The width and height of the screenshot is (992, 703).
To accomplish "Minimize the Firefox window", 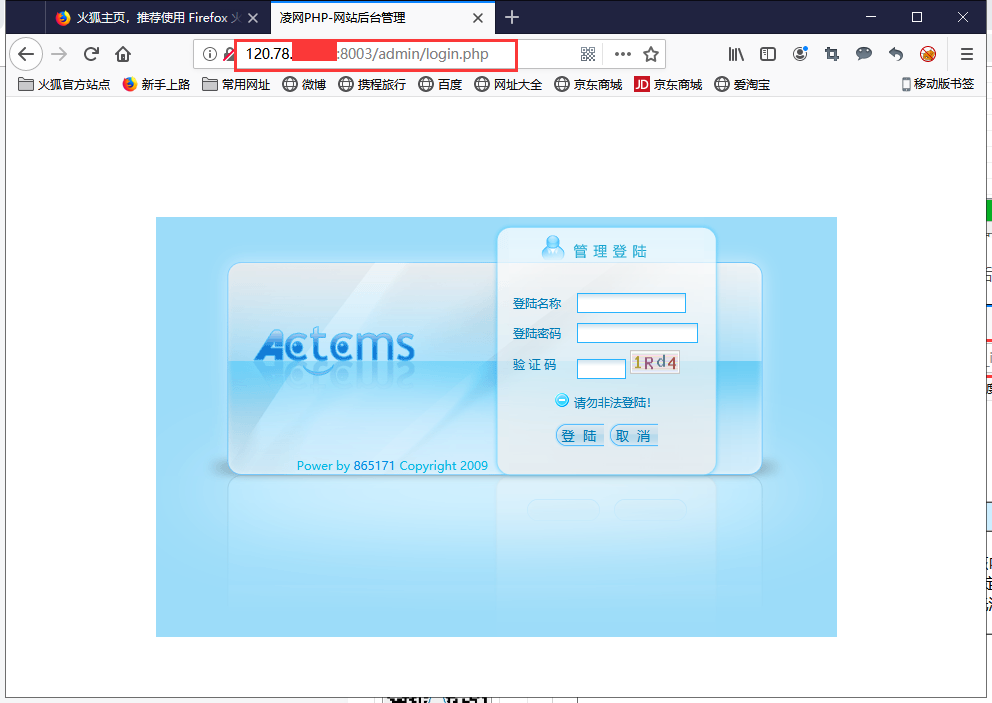I will [x=871, y=17].
